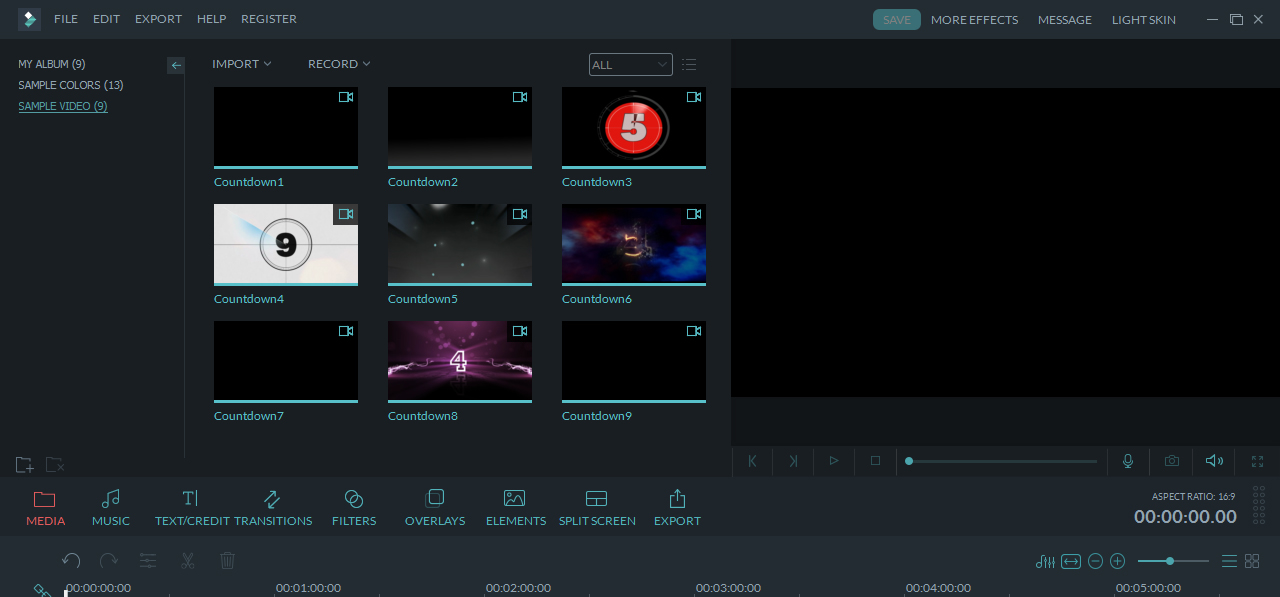Open the Export menu
Image resolution: width=1280 pixels, height=597 pixels.
158,19
